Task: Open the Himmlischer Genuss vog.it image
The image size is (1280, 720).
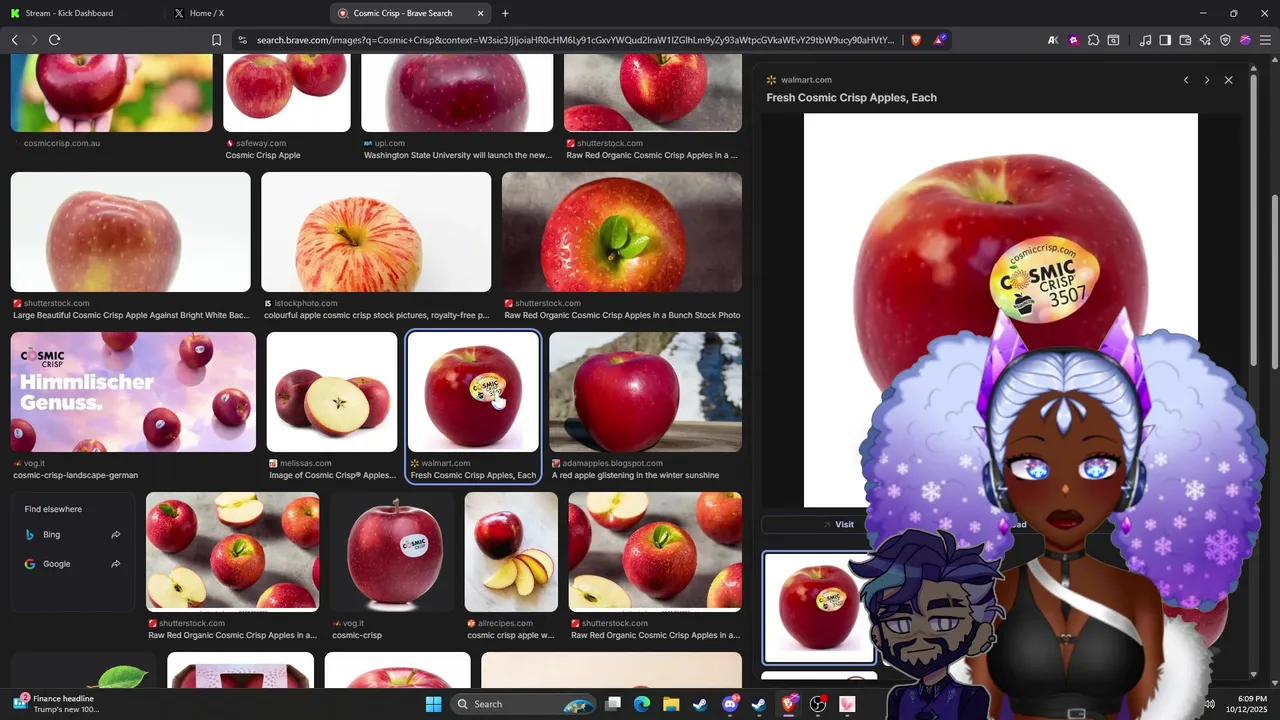Action: pos(133,392)
